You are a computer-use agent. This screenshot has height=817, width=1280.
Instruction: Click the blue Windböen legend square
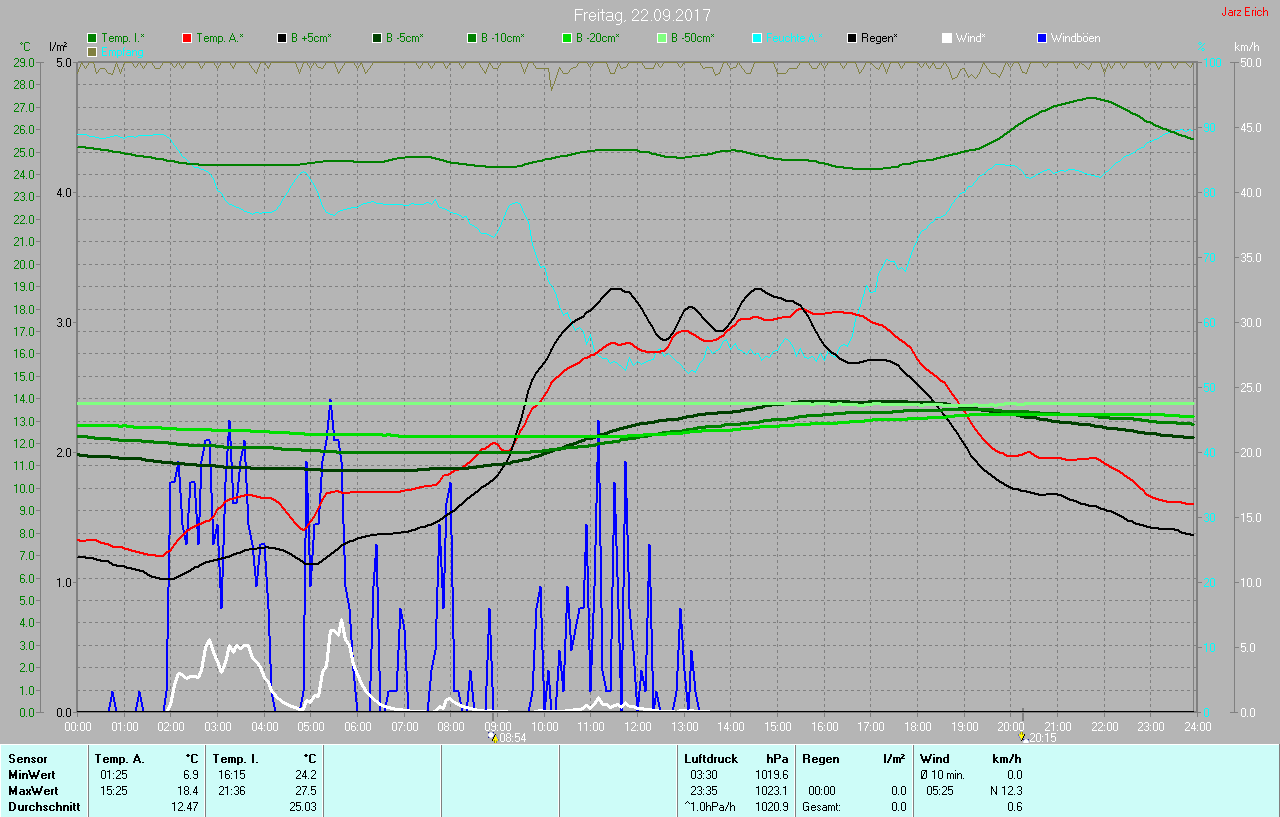point(1043,38)
